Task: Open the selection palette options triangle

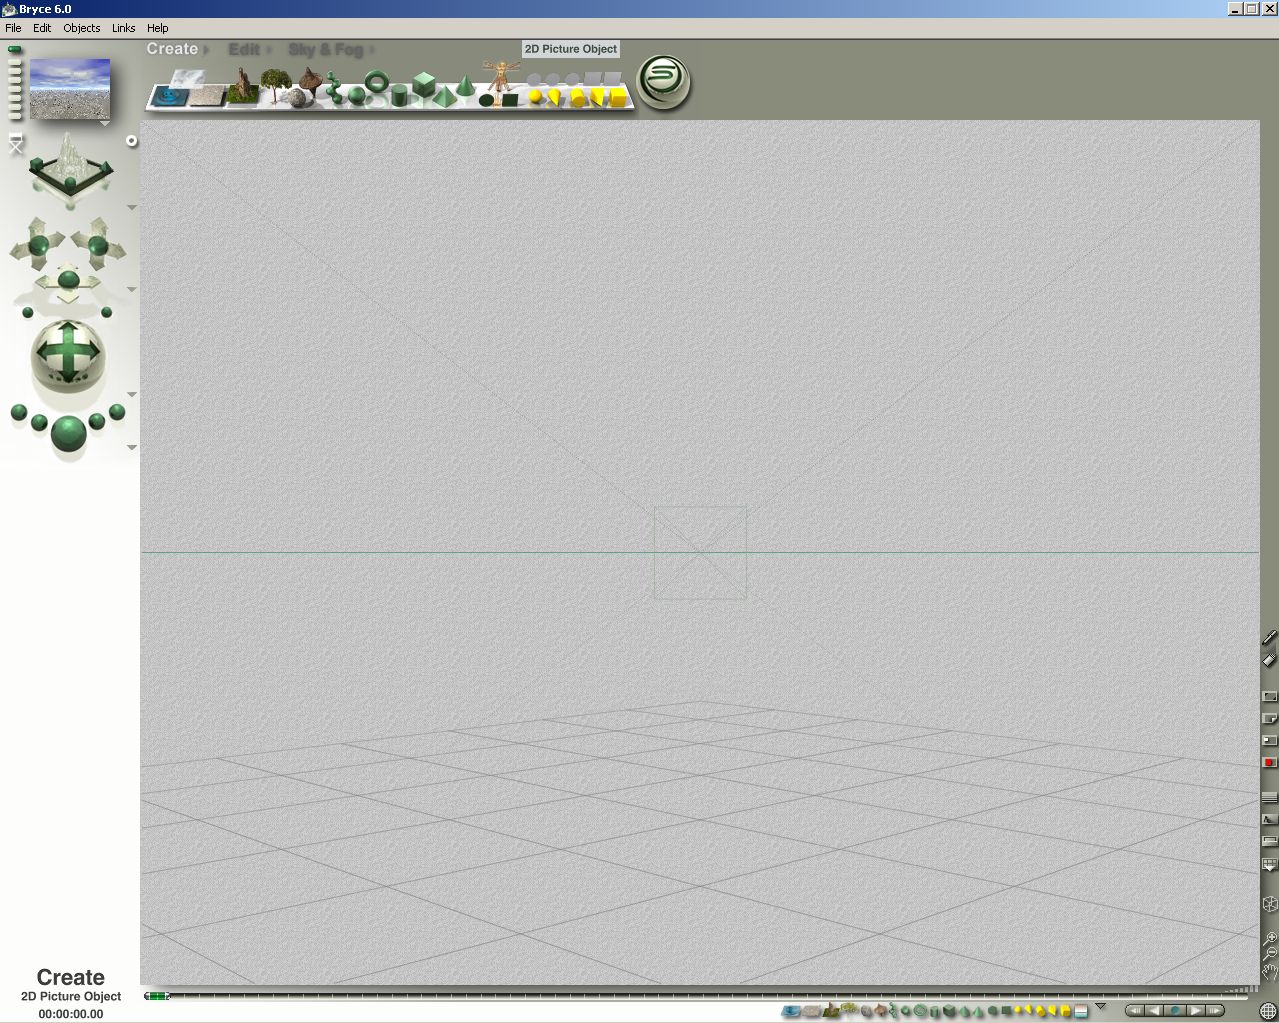Action: pyautogui.click(x=1100, y=1006)
